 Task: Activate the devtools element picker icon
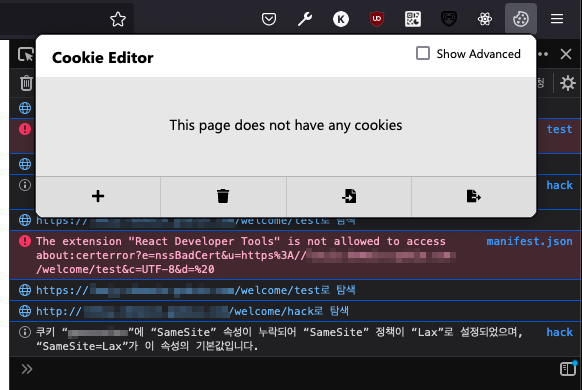pos(26,55)
